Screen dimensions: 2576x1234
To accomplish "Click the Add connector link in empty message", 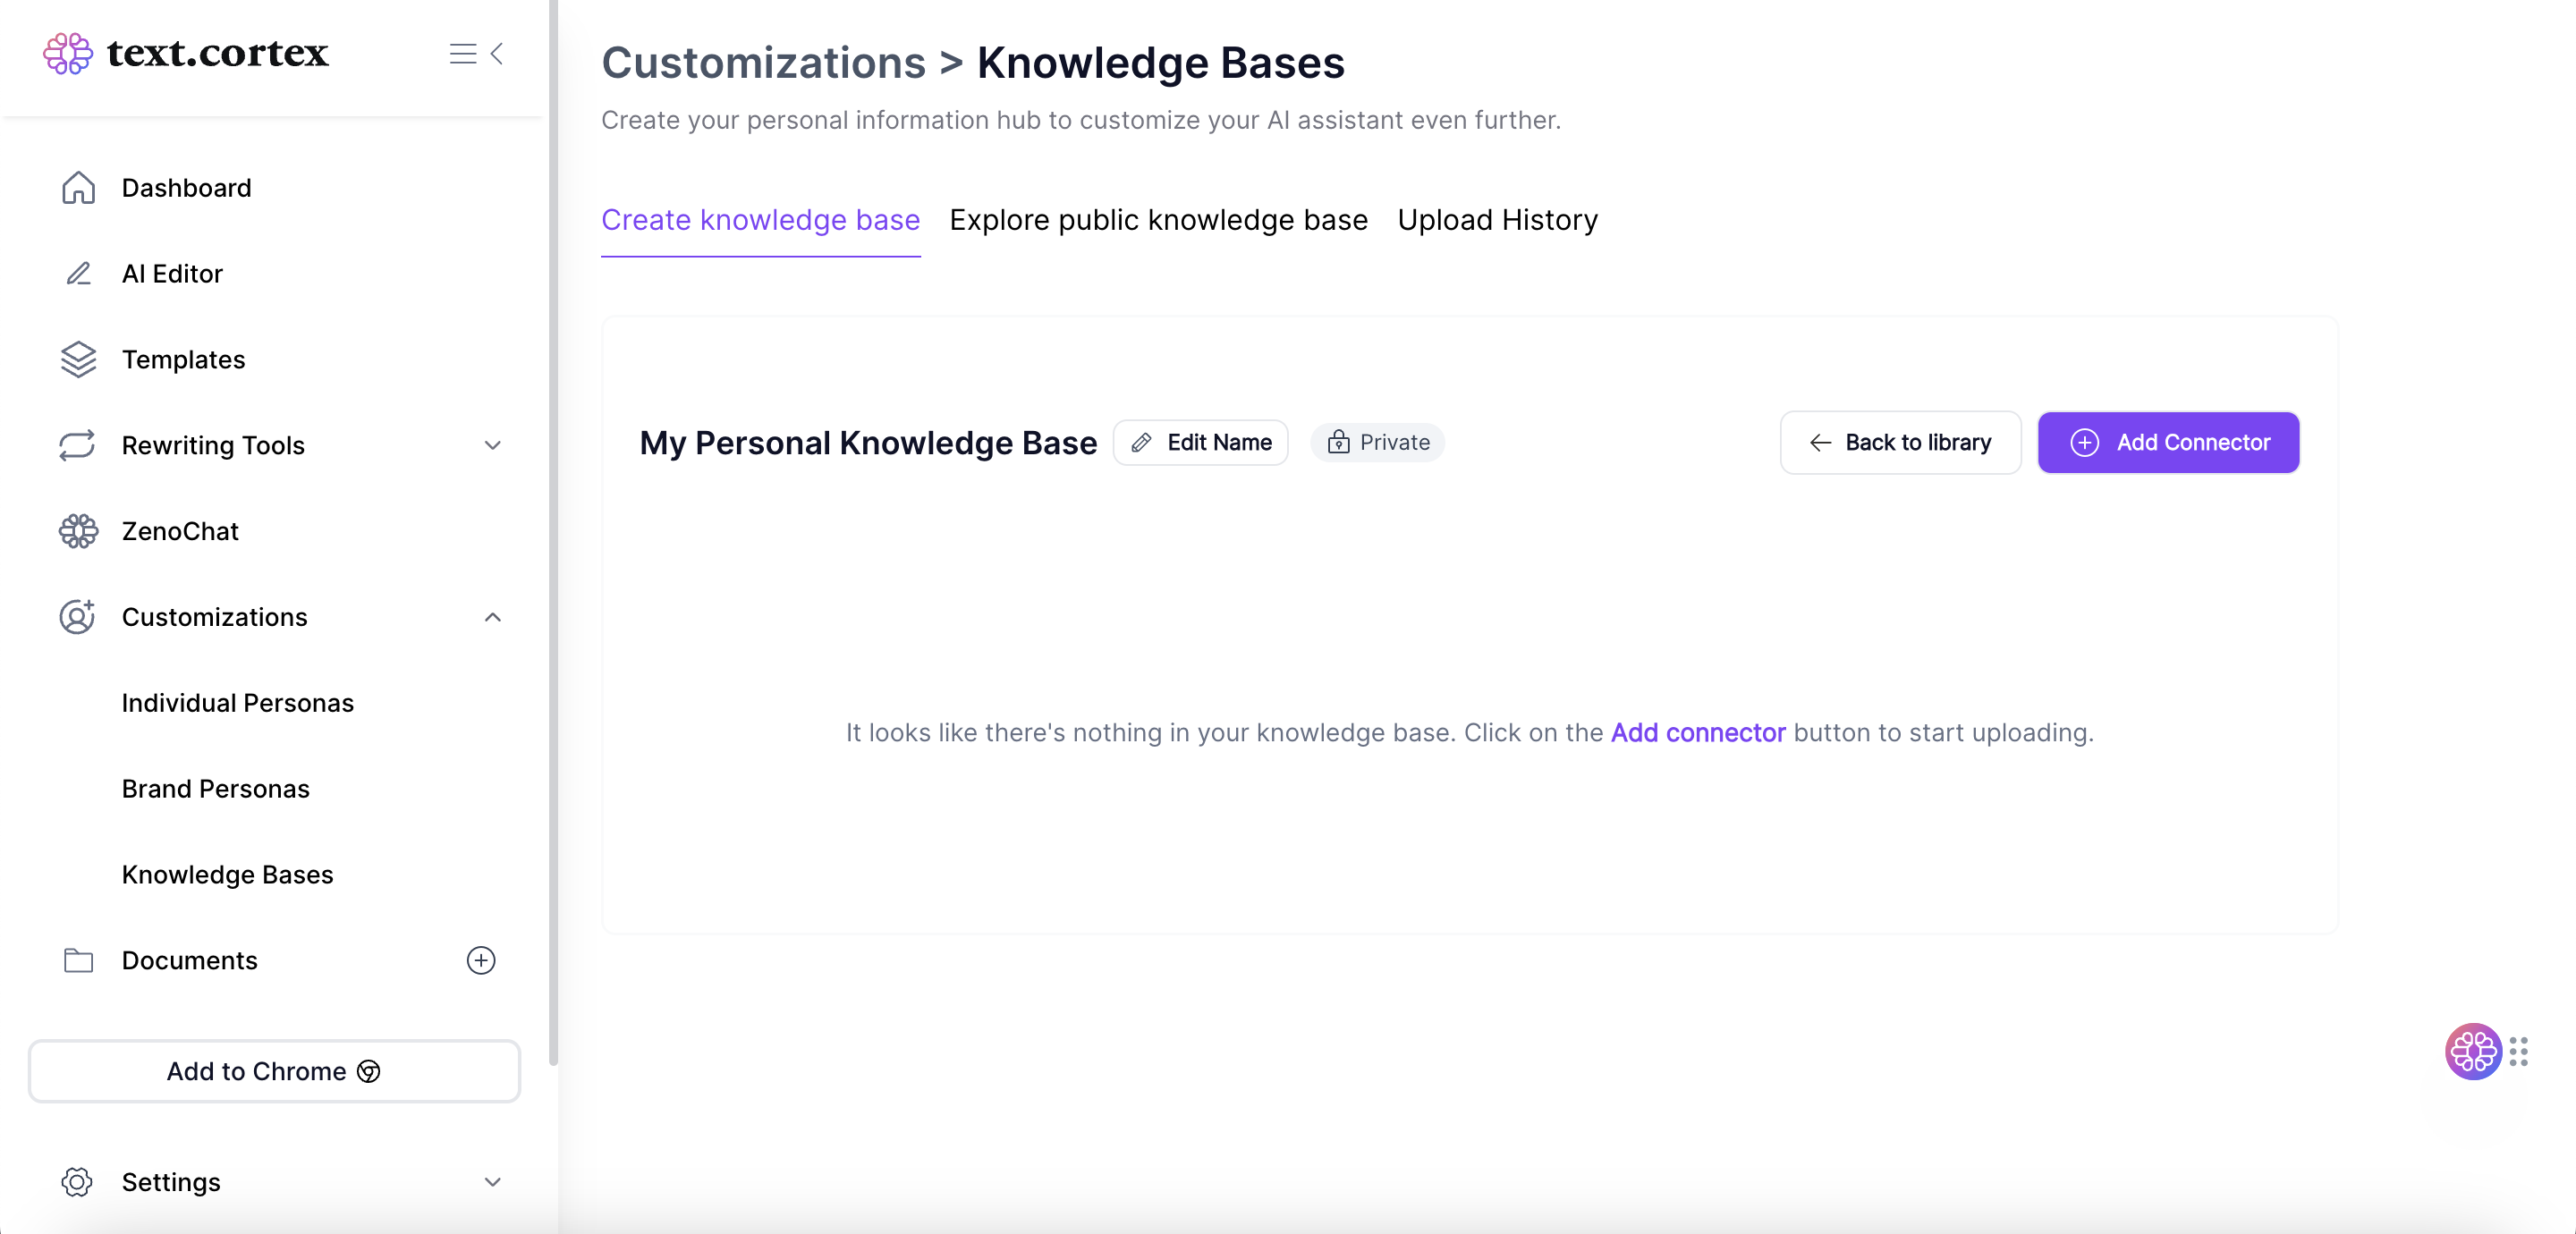I will 1697,733.
